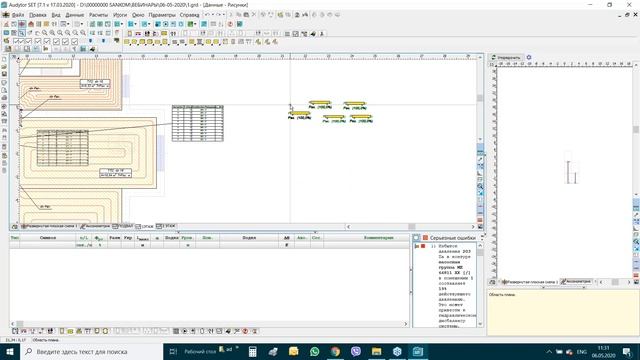This screenshot has width=640, height=360.
Task: Click the zoom-in magnifier toolbar icon
Action: click(x=52, y=33)
